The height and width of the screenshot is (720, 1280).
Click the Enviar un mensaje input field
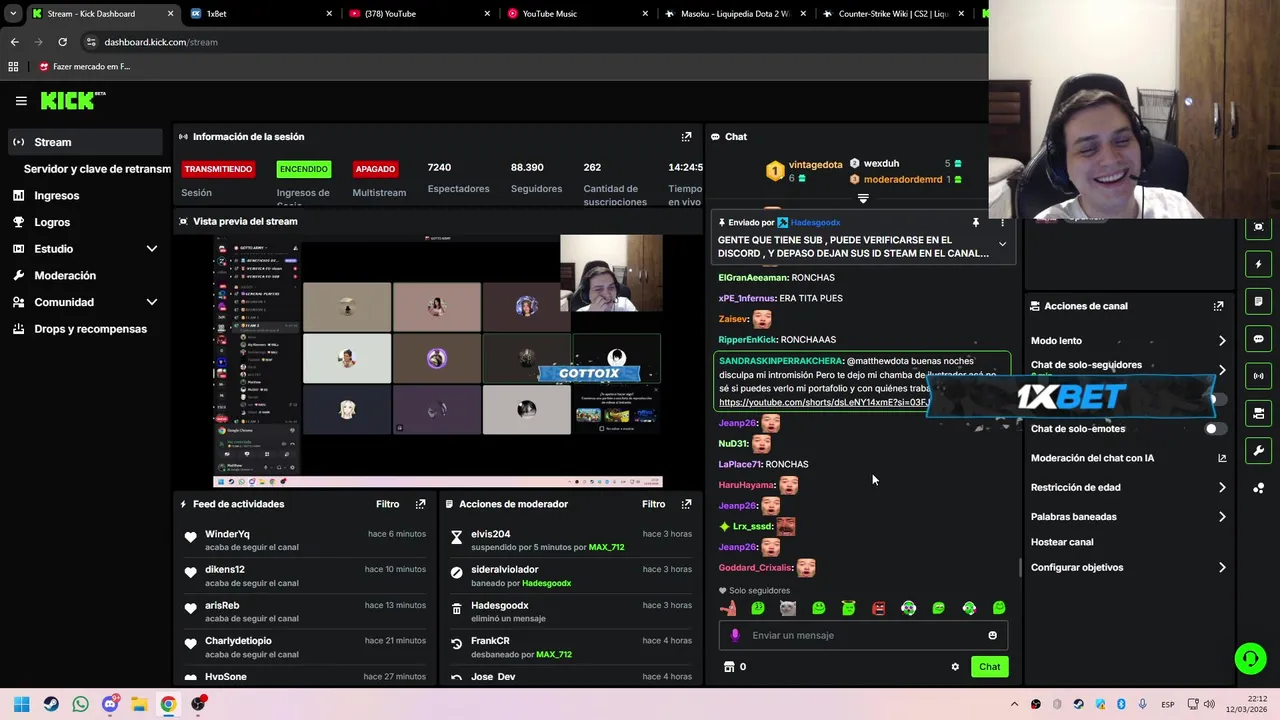pos(863,635)
